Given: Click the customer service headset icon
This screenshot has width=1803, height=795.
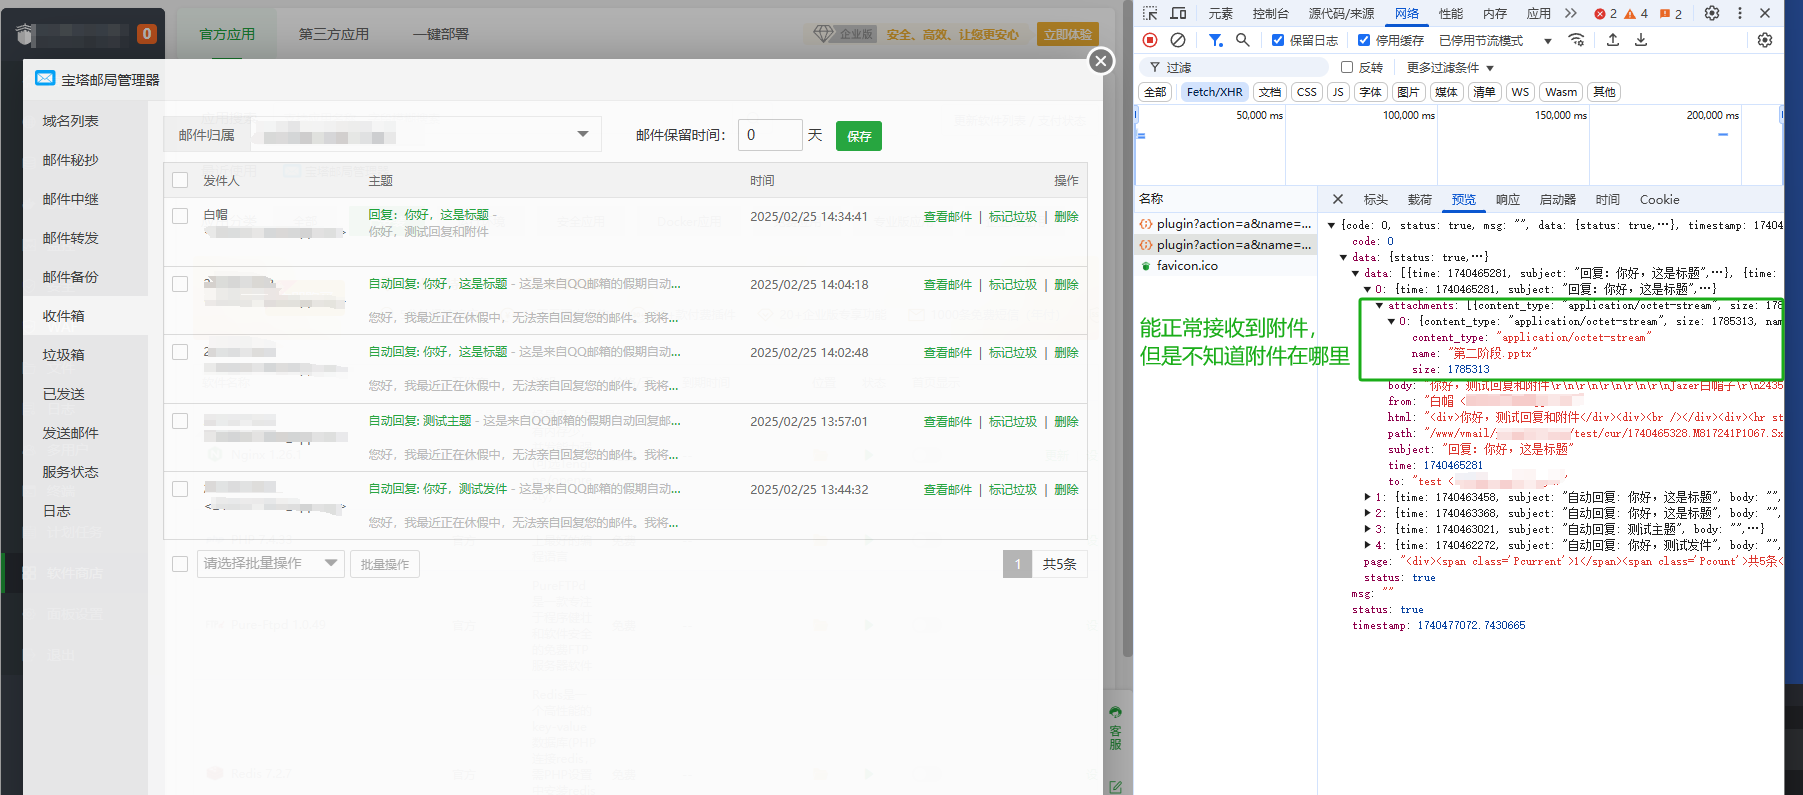Looking at the screenshot, I should pos(1115,712).
